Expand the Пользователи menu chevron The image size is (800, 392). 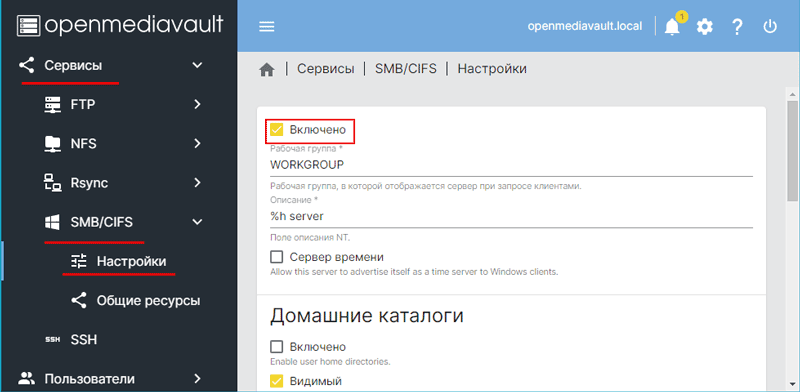(x=197, y=379)
